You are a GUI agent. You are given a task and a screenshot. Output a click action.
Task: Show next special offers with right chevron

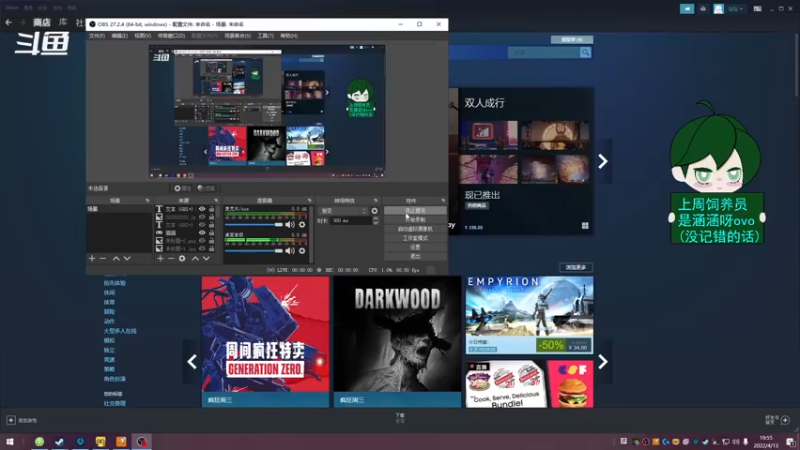603,362
